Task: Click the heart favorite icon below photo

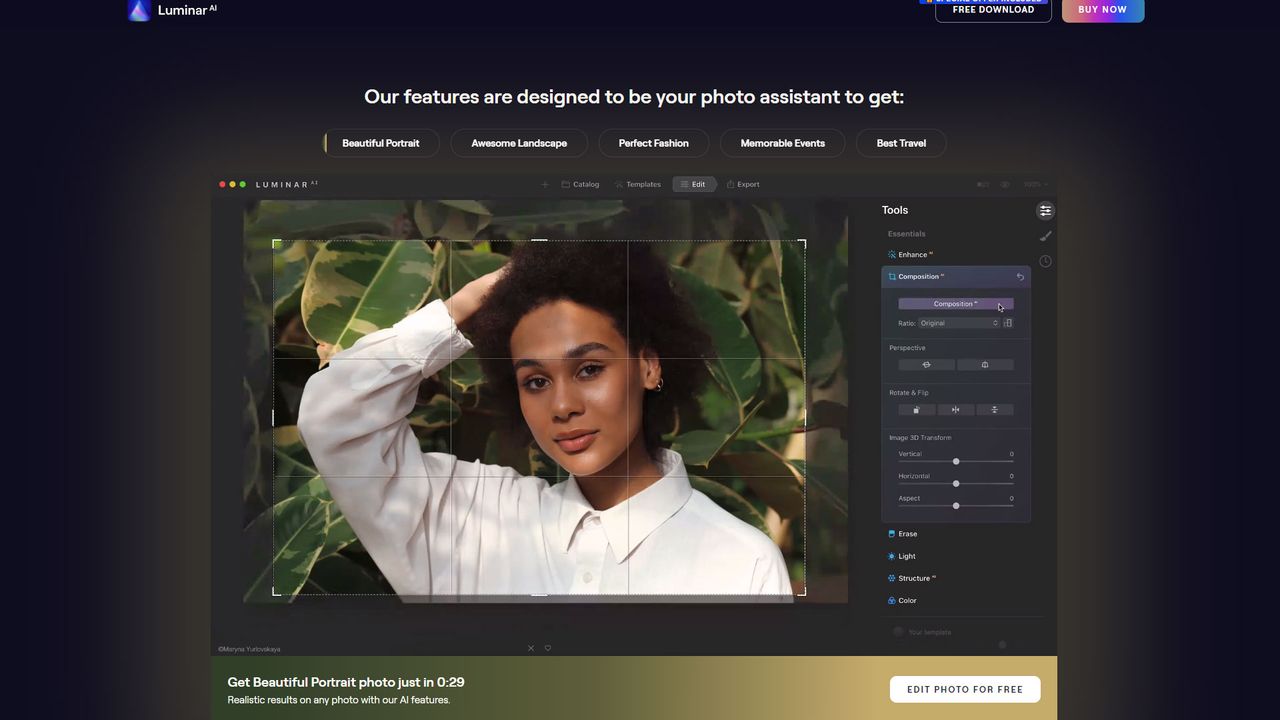Action: (x=548, y=648)
